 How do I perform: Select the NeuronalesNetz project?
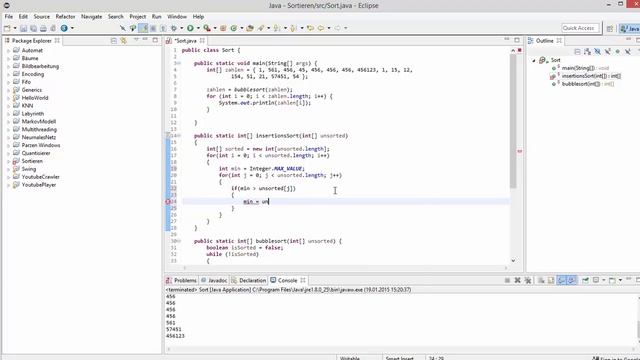point(39,138)
